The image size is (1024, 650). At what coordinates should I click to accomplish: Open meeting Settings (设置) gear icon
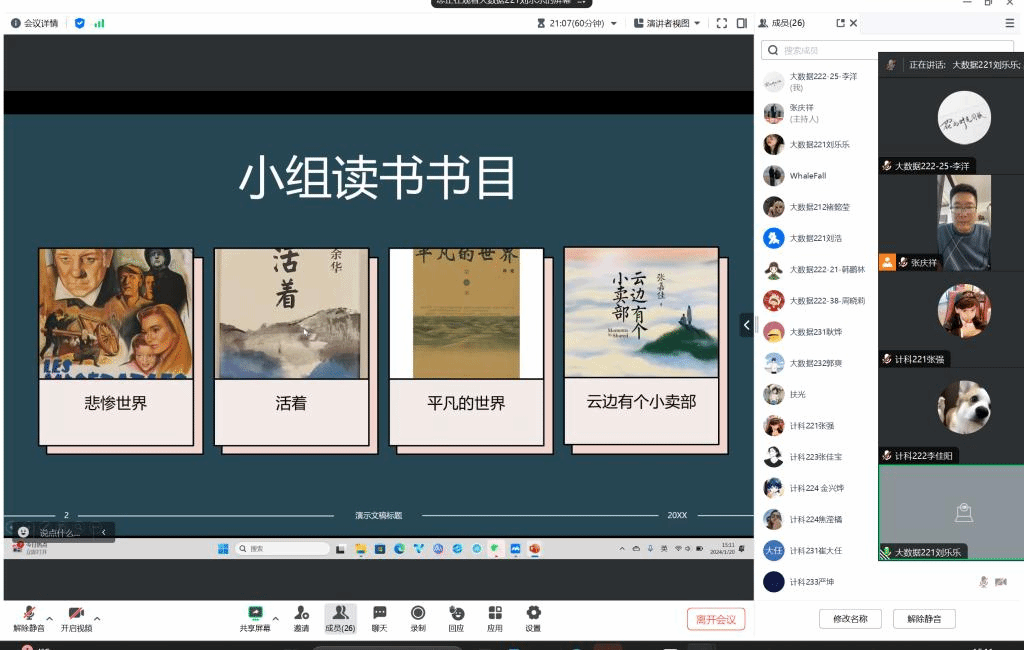pyautogui.click(x=533, y=613)
